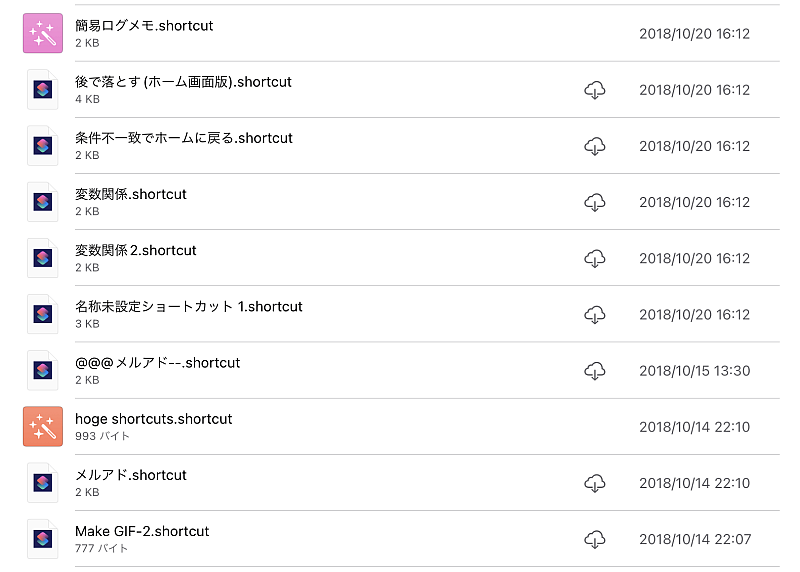800x572 pixels.
Task: Click the pink magic wand icon for 簡易ログメモ
Action: click(43, 33)
